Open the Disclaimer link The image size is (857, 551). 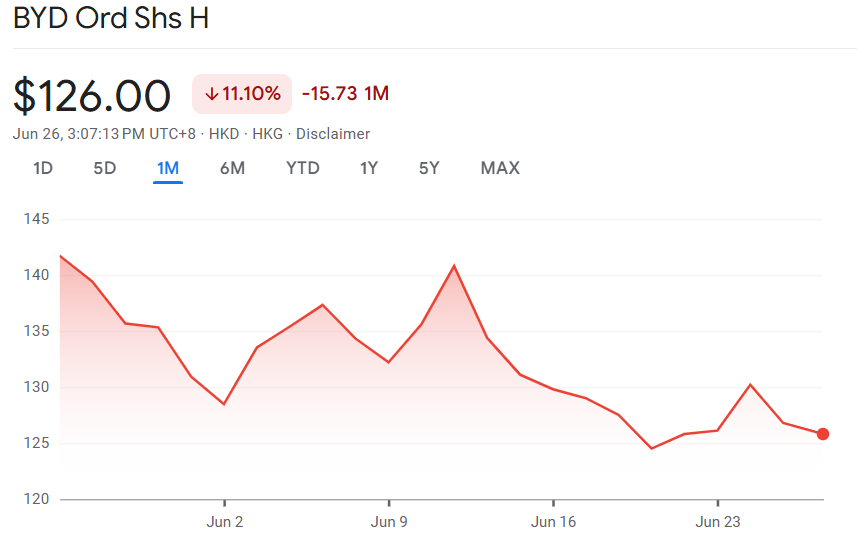[x=333, y=134]
